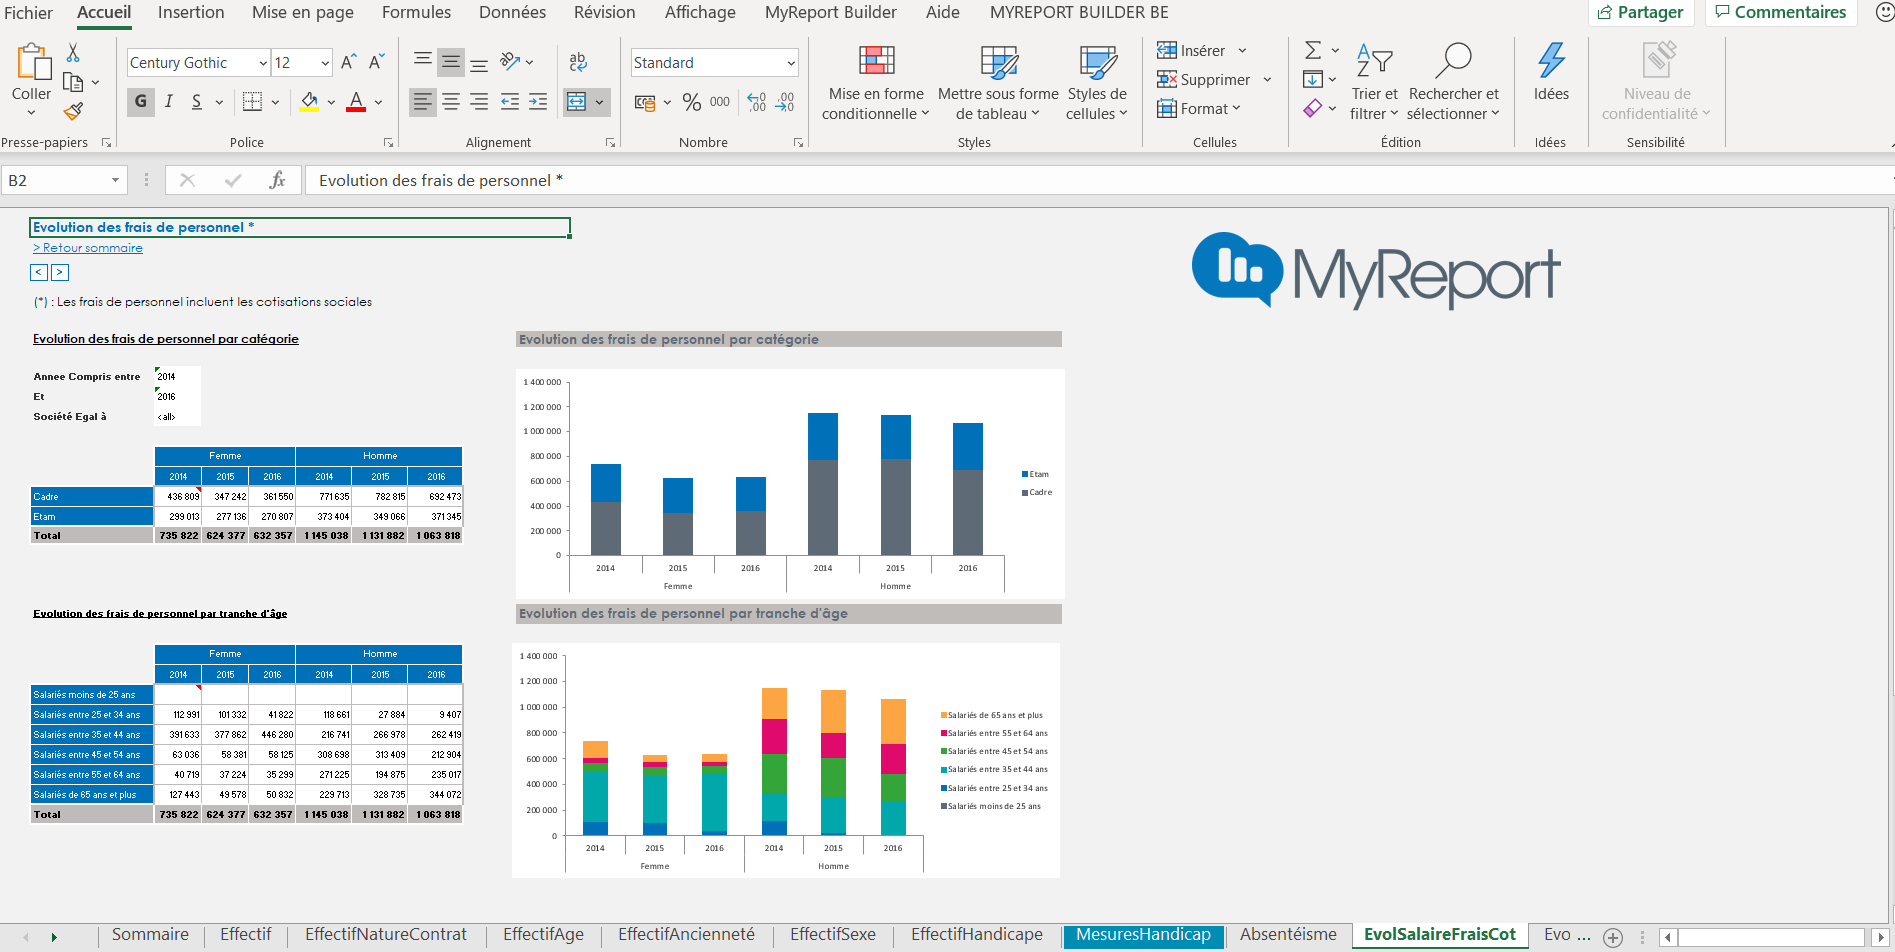Viewport: 1895px width, 952px height.
Task: Switch to the Affichage tab
Action: pyautogui.click(x=700, y=13)
